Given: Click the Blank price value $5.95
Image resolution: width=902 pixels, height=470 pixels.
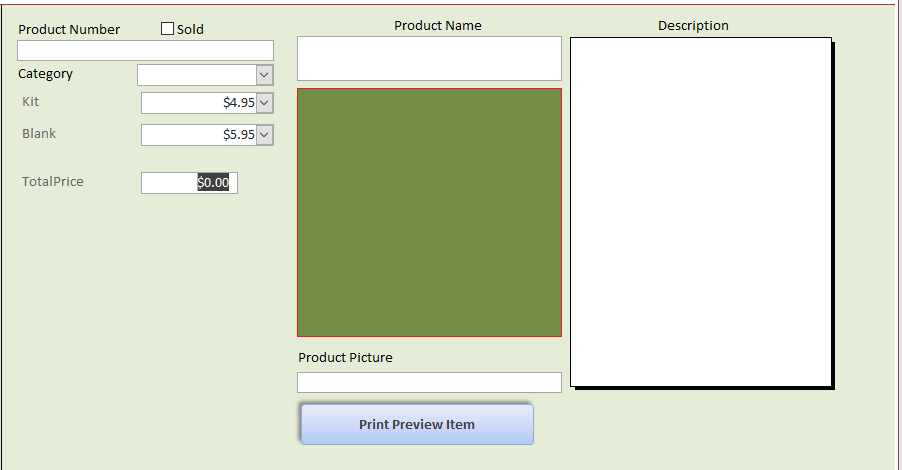Looking at the screenshot, I should tap(199, 135).
